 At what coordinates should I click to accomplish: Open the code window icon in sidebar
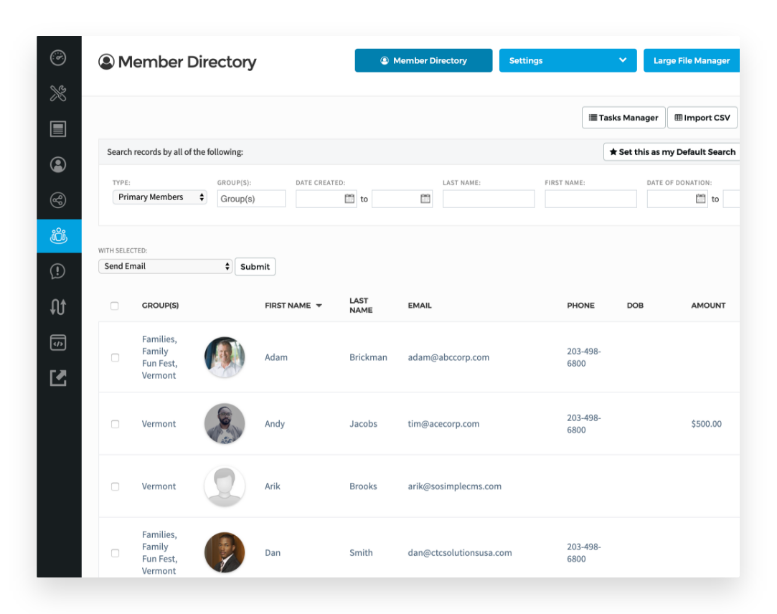(58, 342)
